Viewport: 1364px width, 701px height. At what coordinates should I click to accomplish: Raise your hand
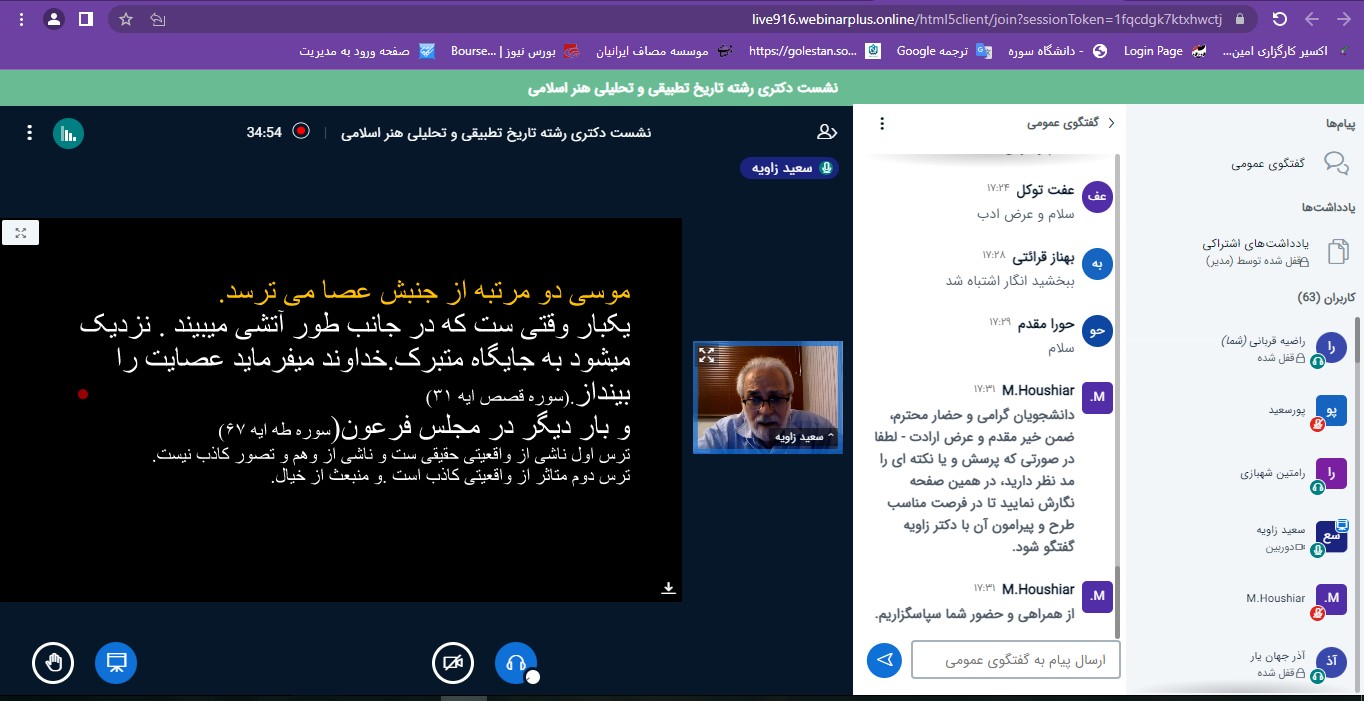click(x=53, y=662)
